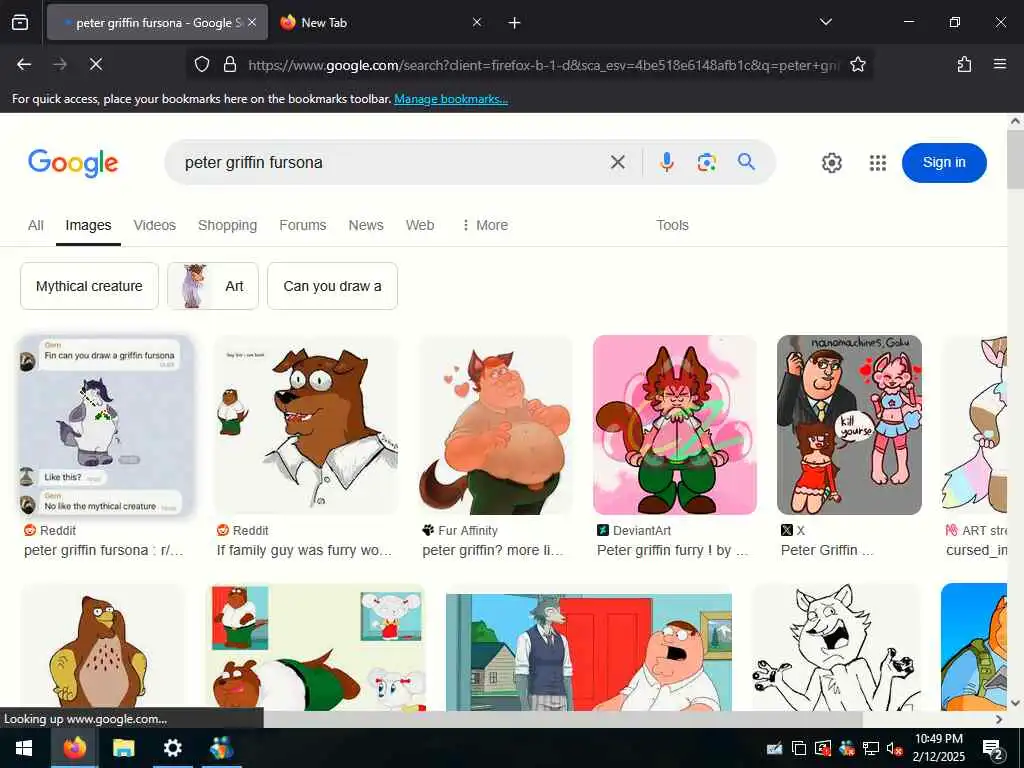Switch to the Forums tab
Image resolution: width=1024 pixels, height=768 pixels.
click(x=302, y=225)
